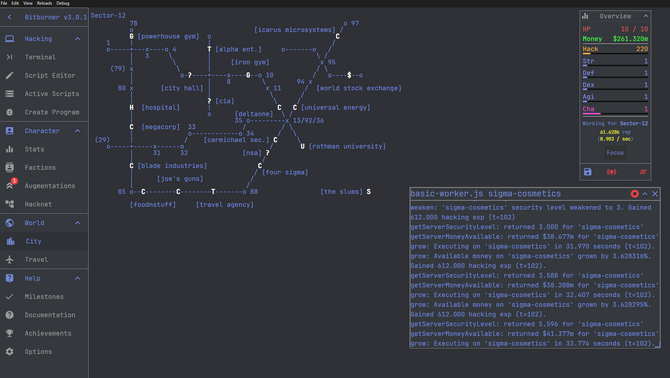Click the World globe icon
This screenshot has width=670, height=378.
coord(9,223)
